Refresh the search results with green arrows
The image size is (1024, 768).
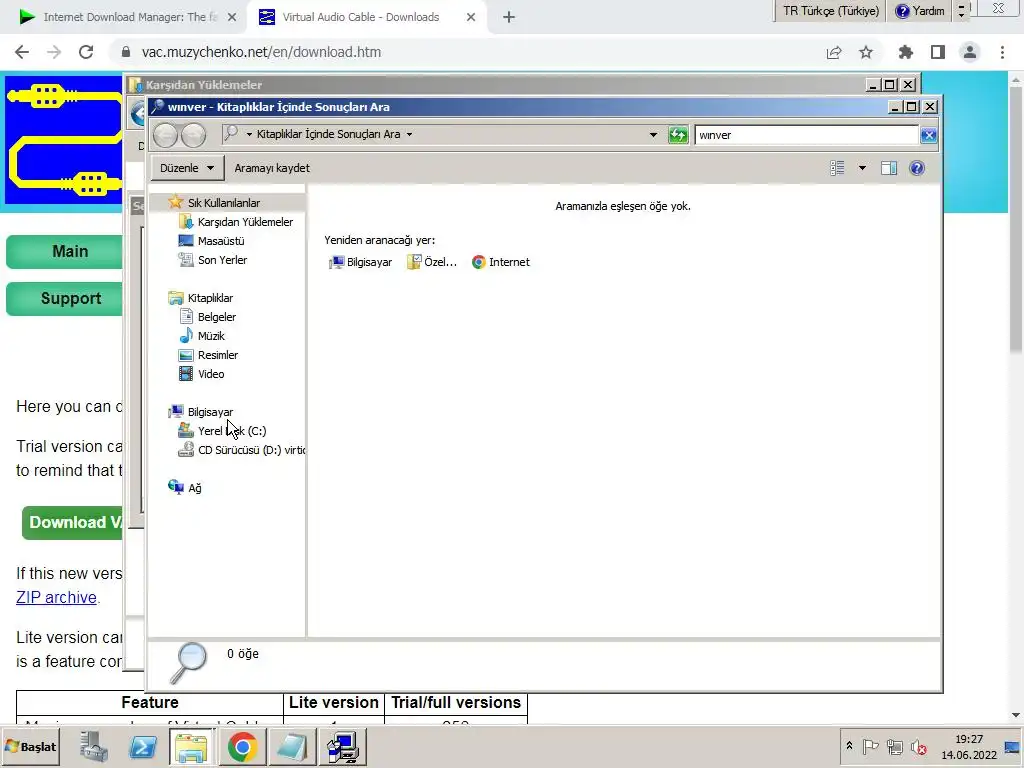pos(678,135)
